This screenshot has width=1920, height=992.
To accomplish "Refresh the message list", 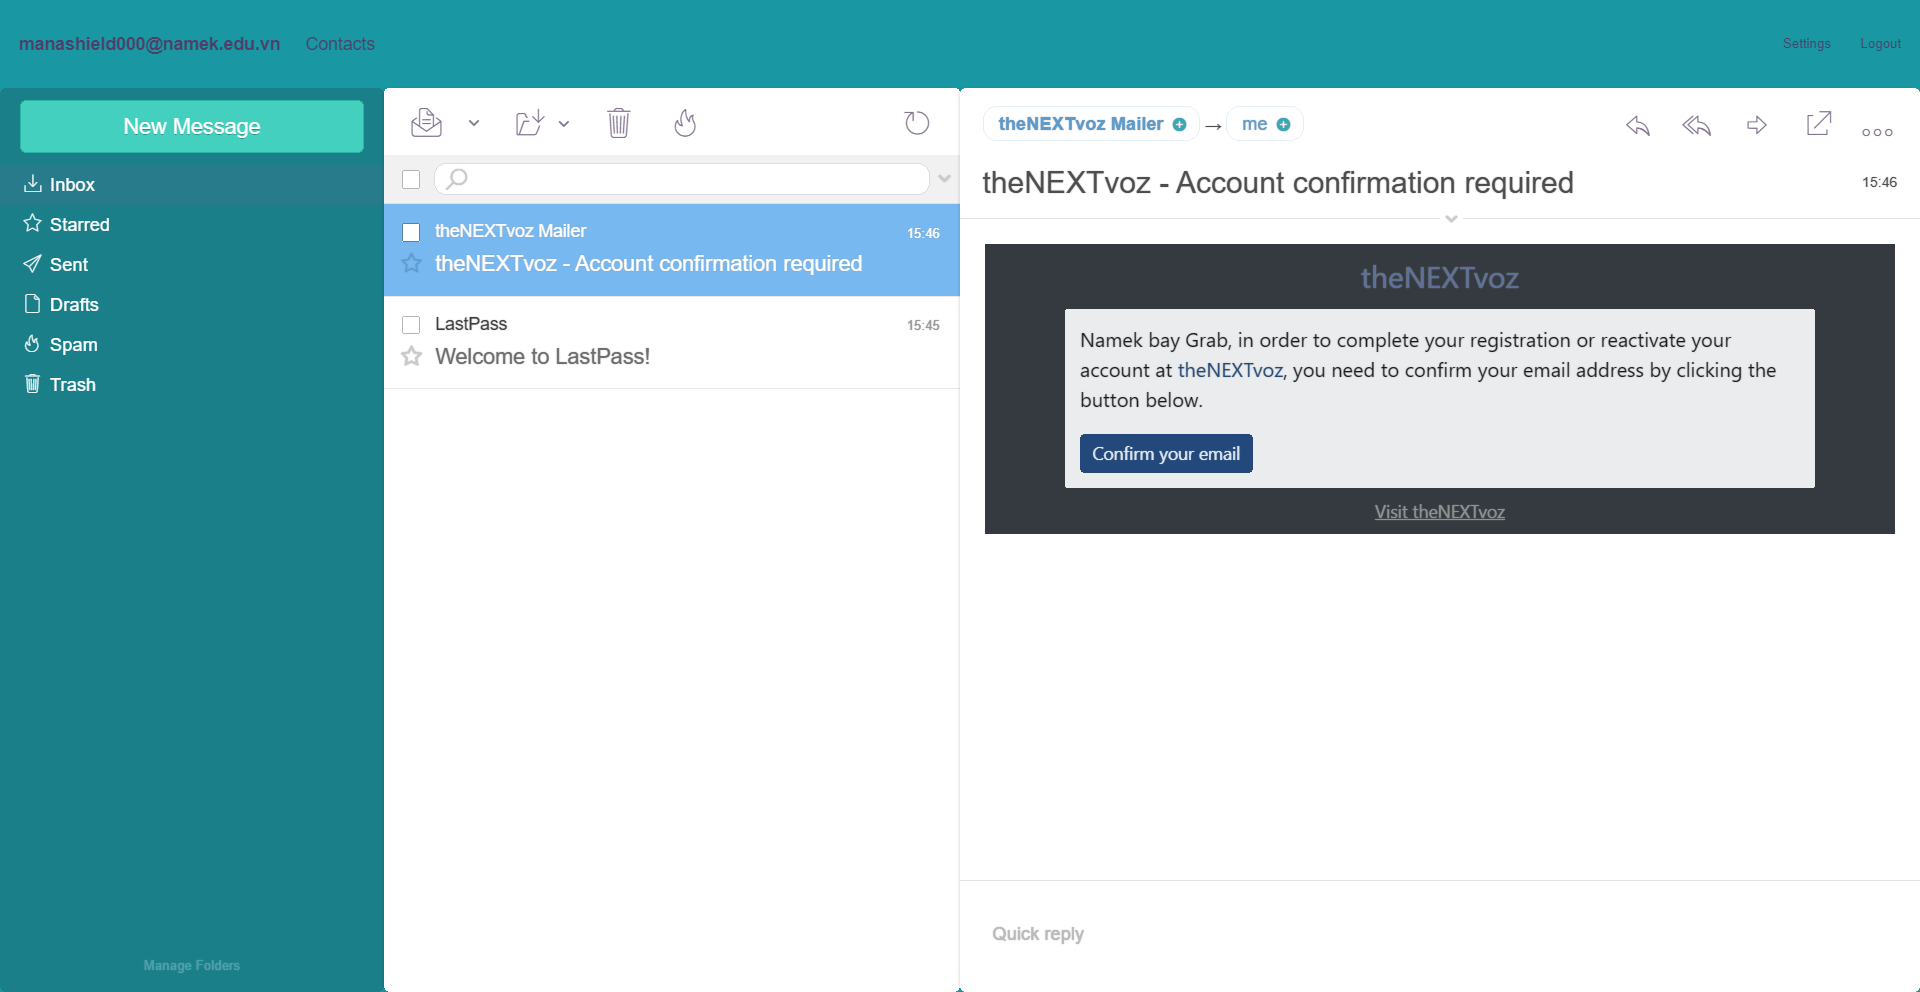I will click(917, 123).
